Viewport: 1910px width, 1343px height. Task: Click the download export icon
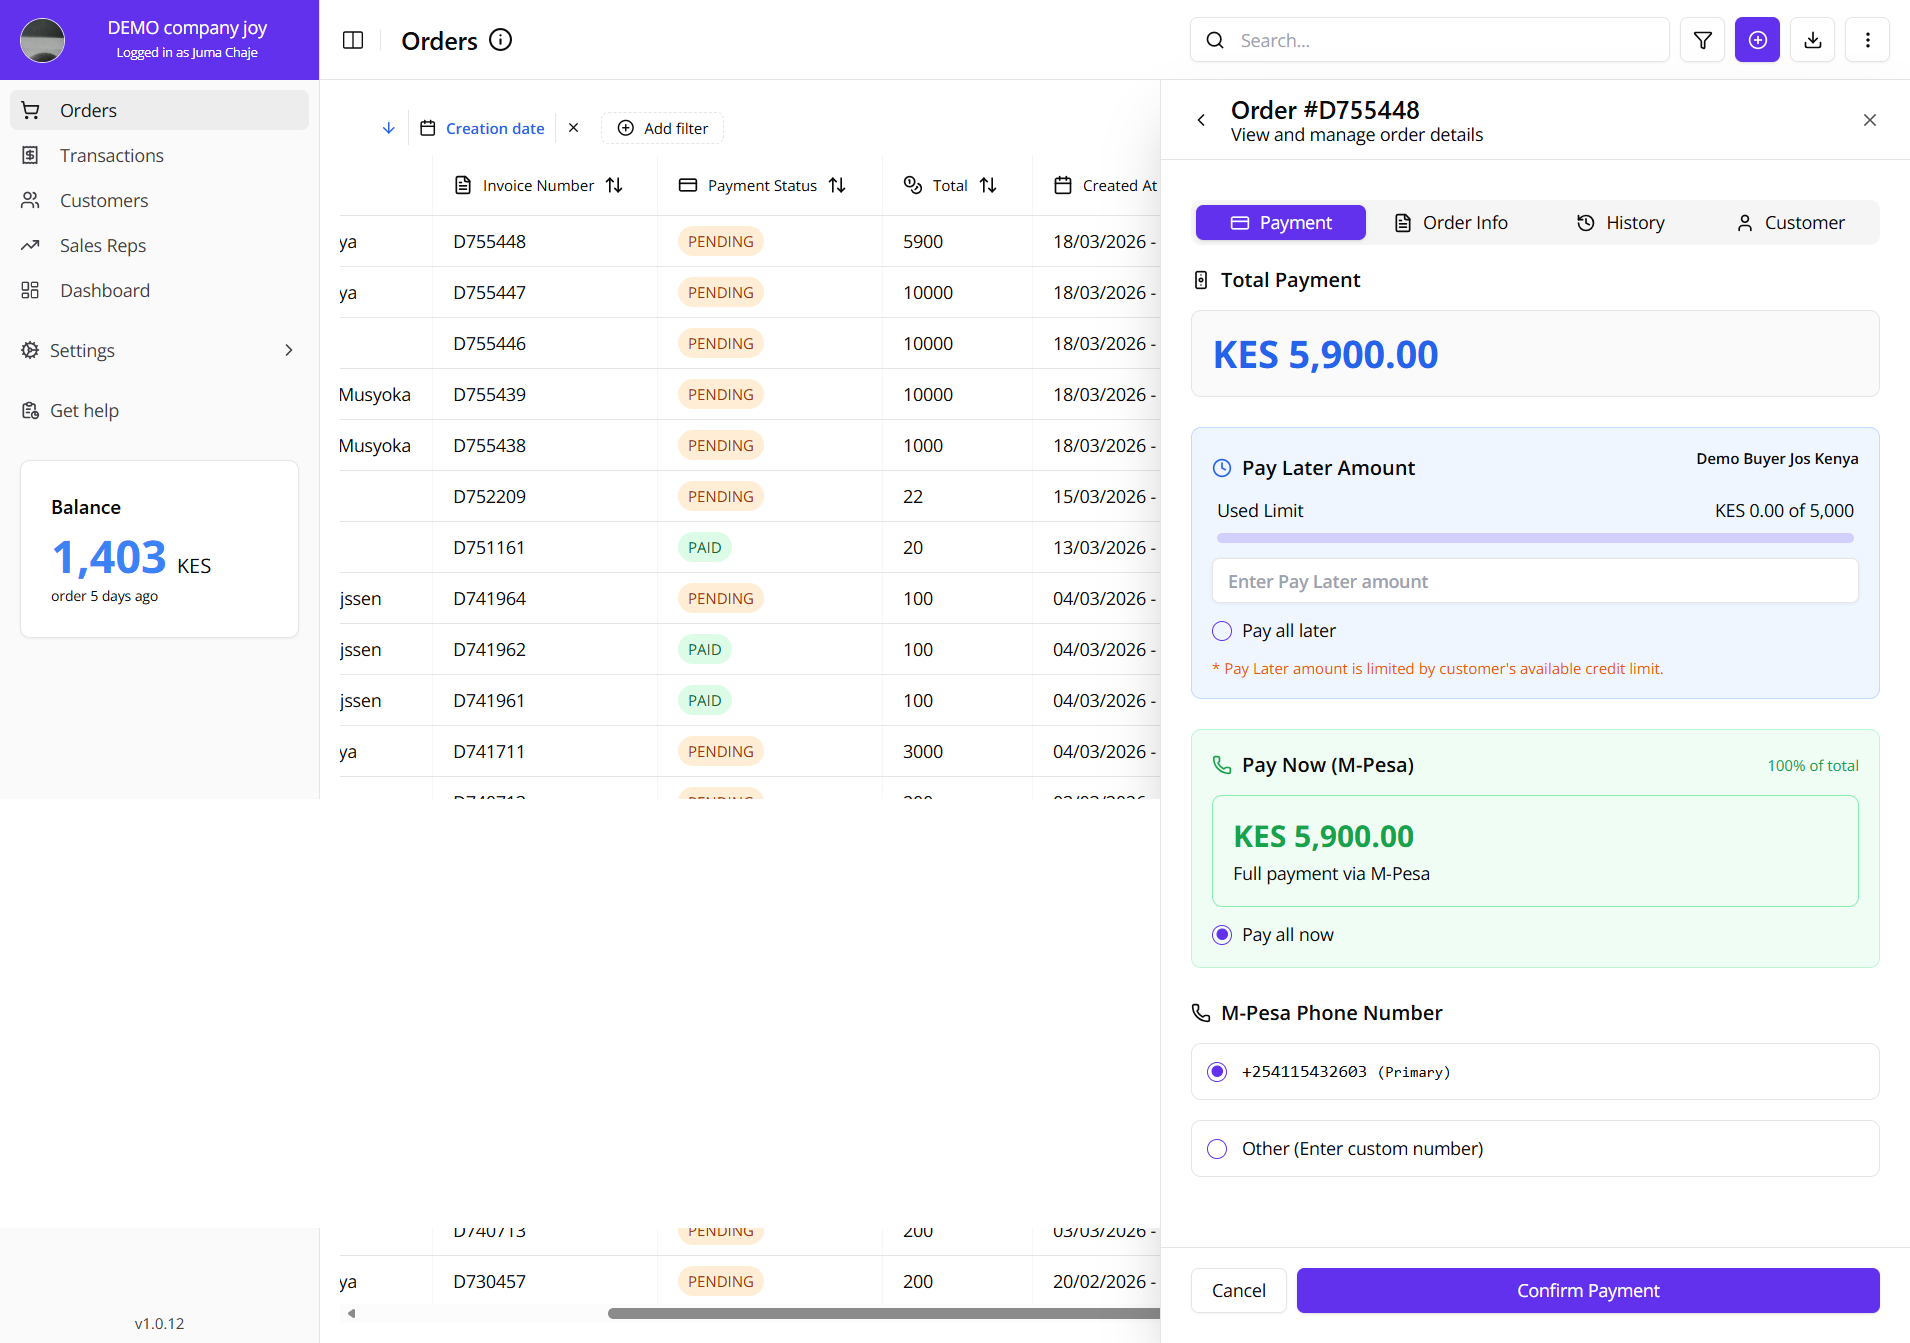[x=1813, y=40]
